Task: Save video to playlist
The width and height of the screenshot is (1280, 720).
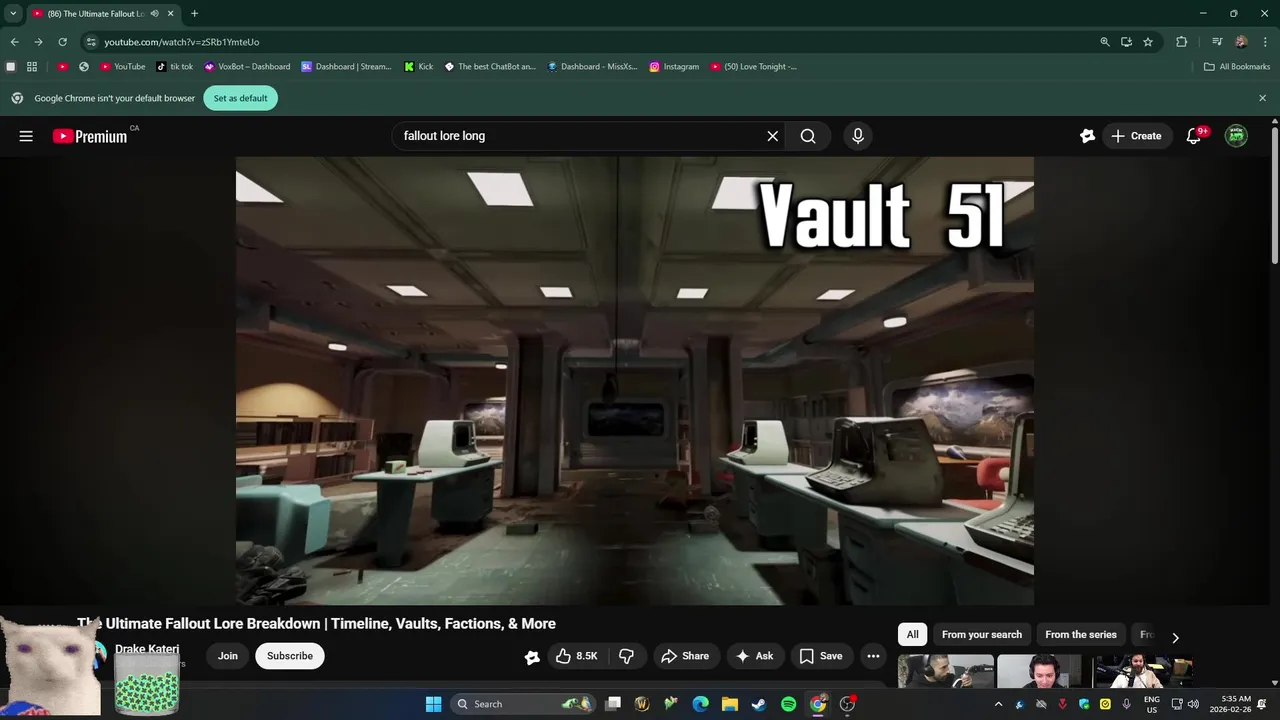Action: pos(822,656)
